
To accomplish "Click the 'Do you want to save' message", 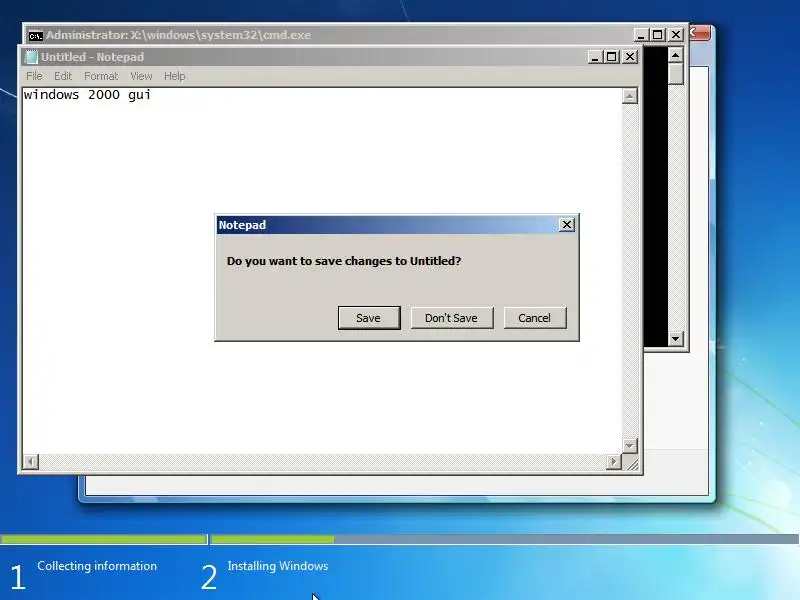I will pyautogui.click(x=344, y=261).
